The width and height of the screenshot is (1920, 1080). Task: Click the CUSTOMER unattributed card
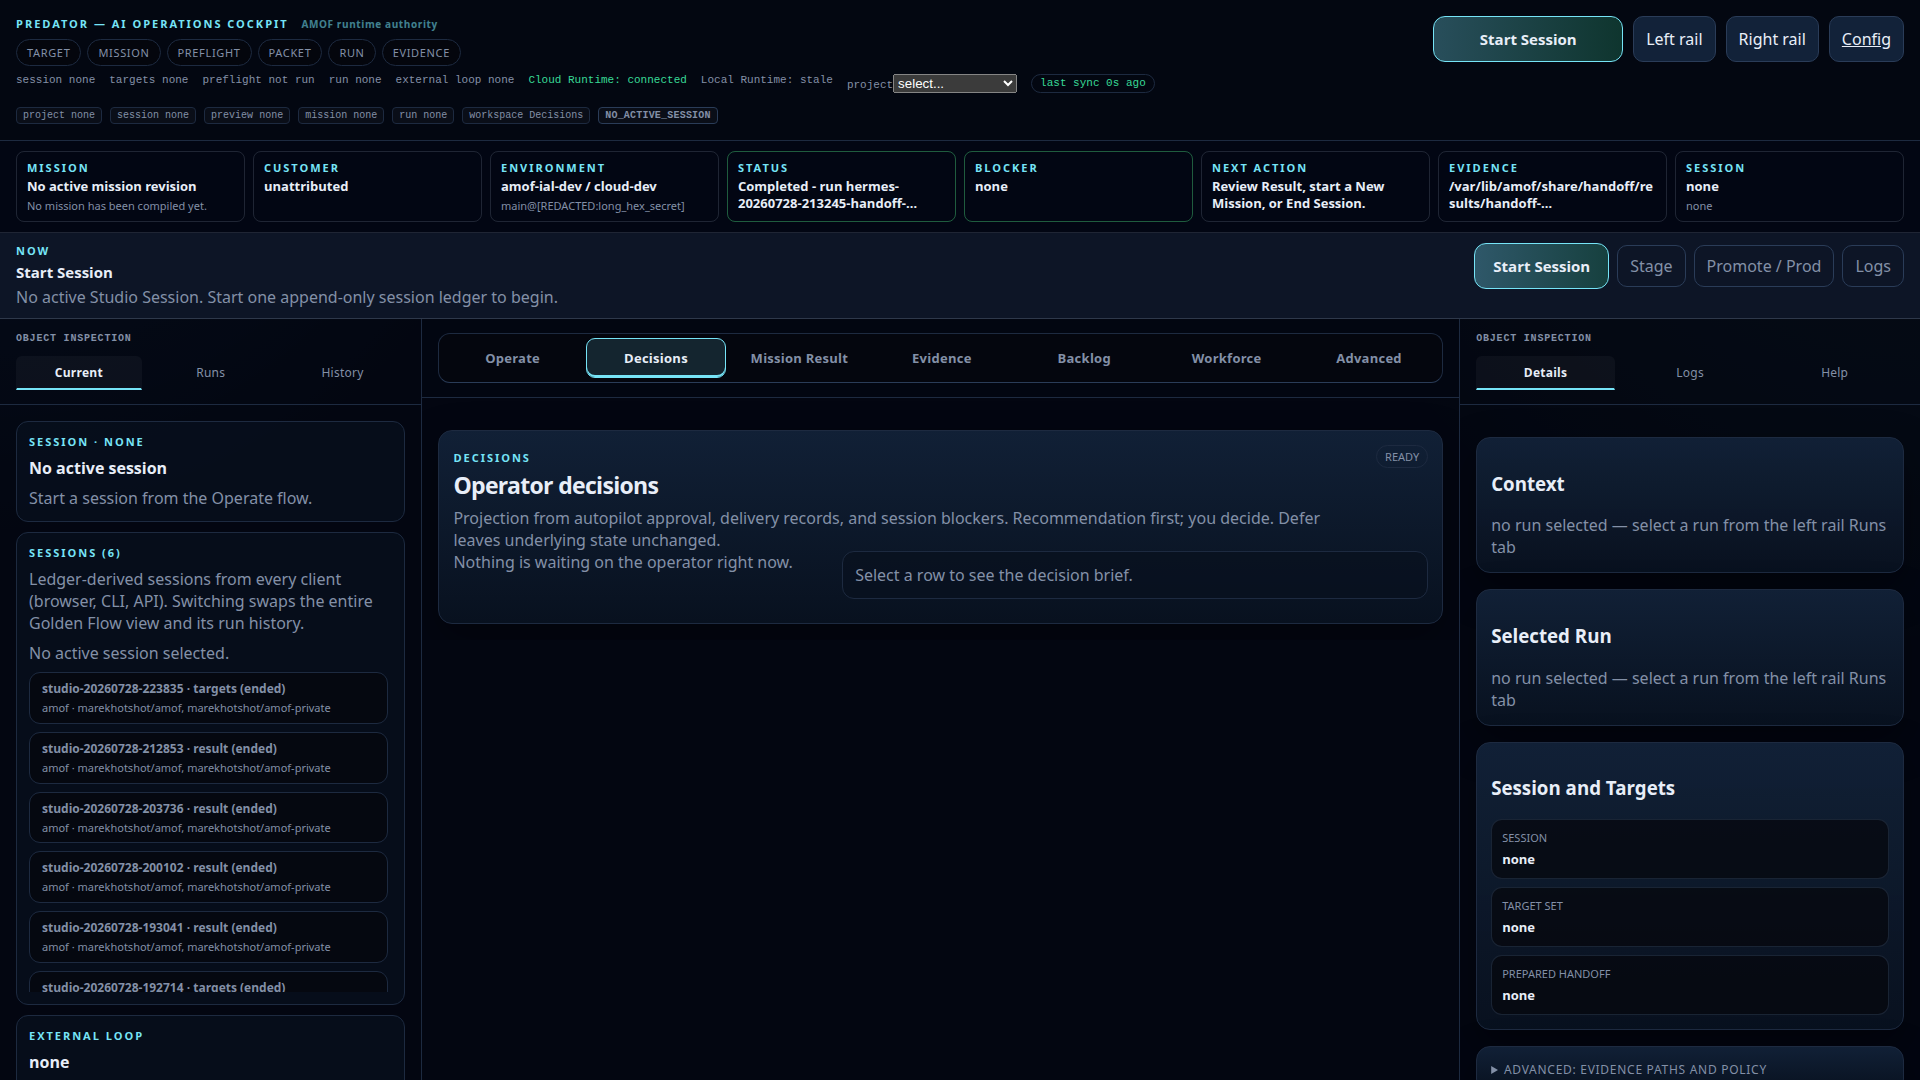pos(367,186)
